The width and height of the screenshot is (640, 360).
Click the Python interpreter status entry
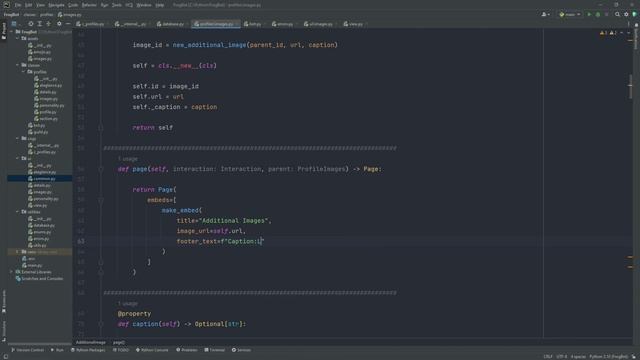pos(608,357)
